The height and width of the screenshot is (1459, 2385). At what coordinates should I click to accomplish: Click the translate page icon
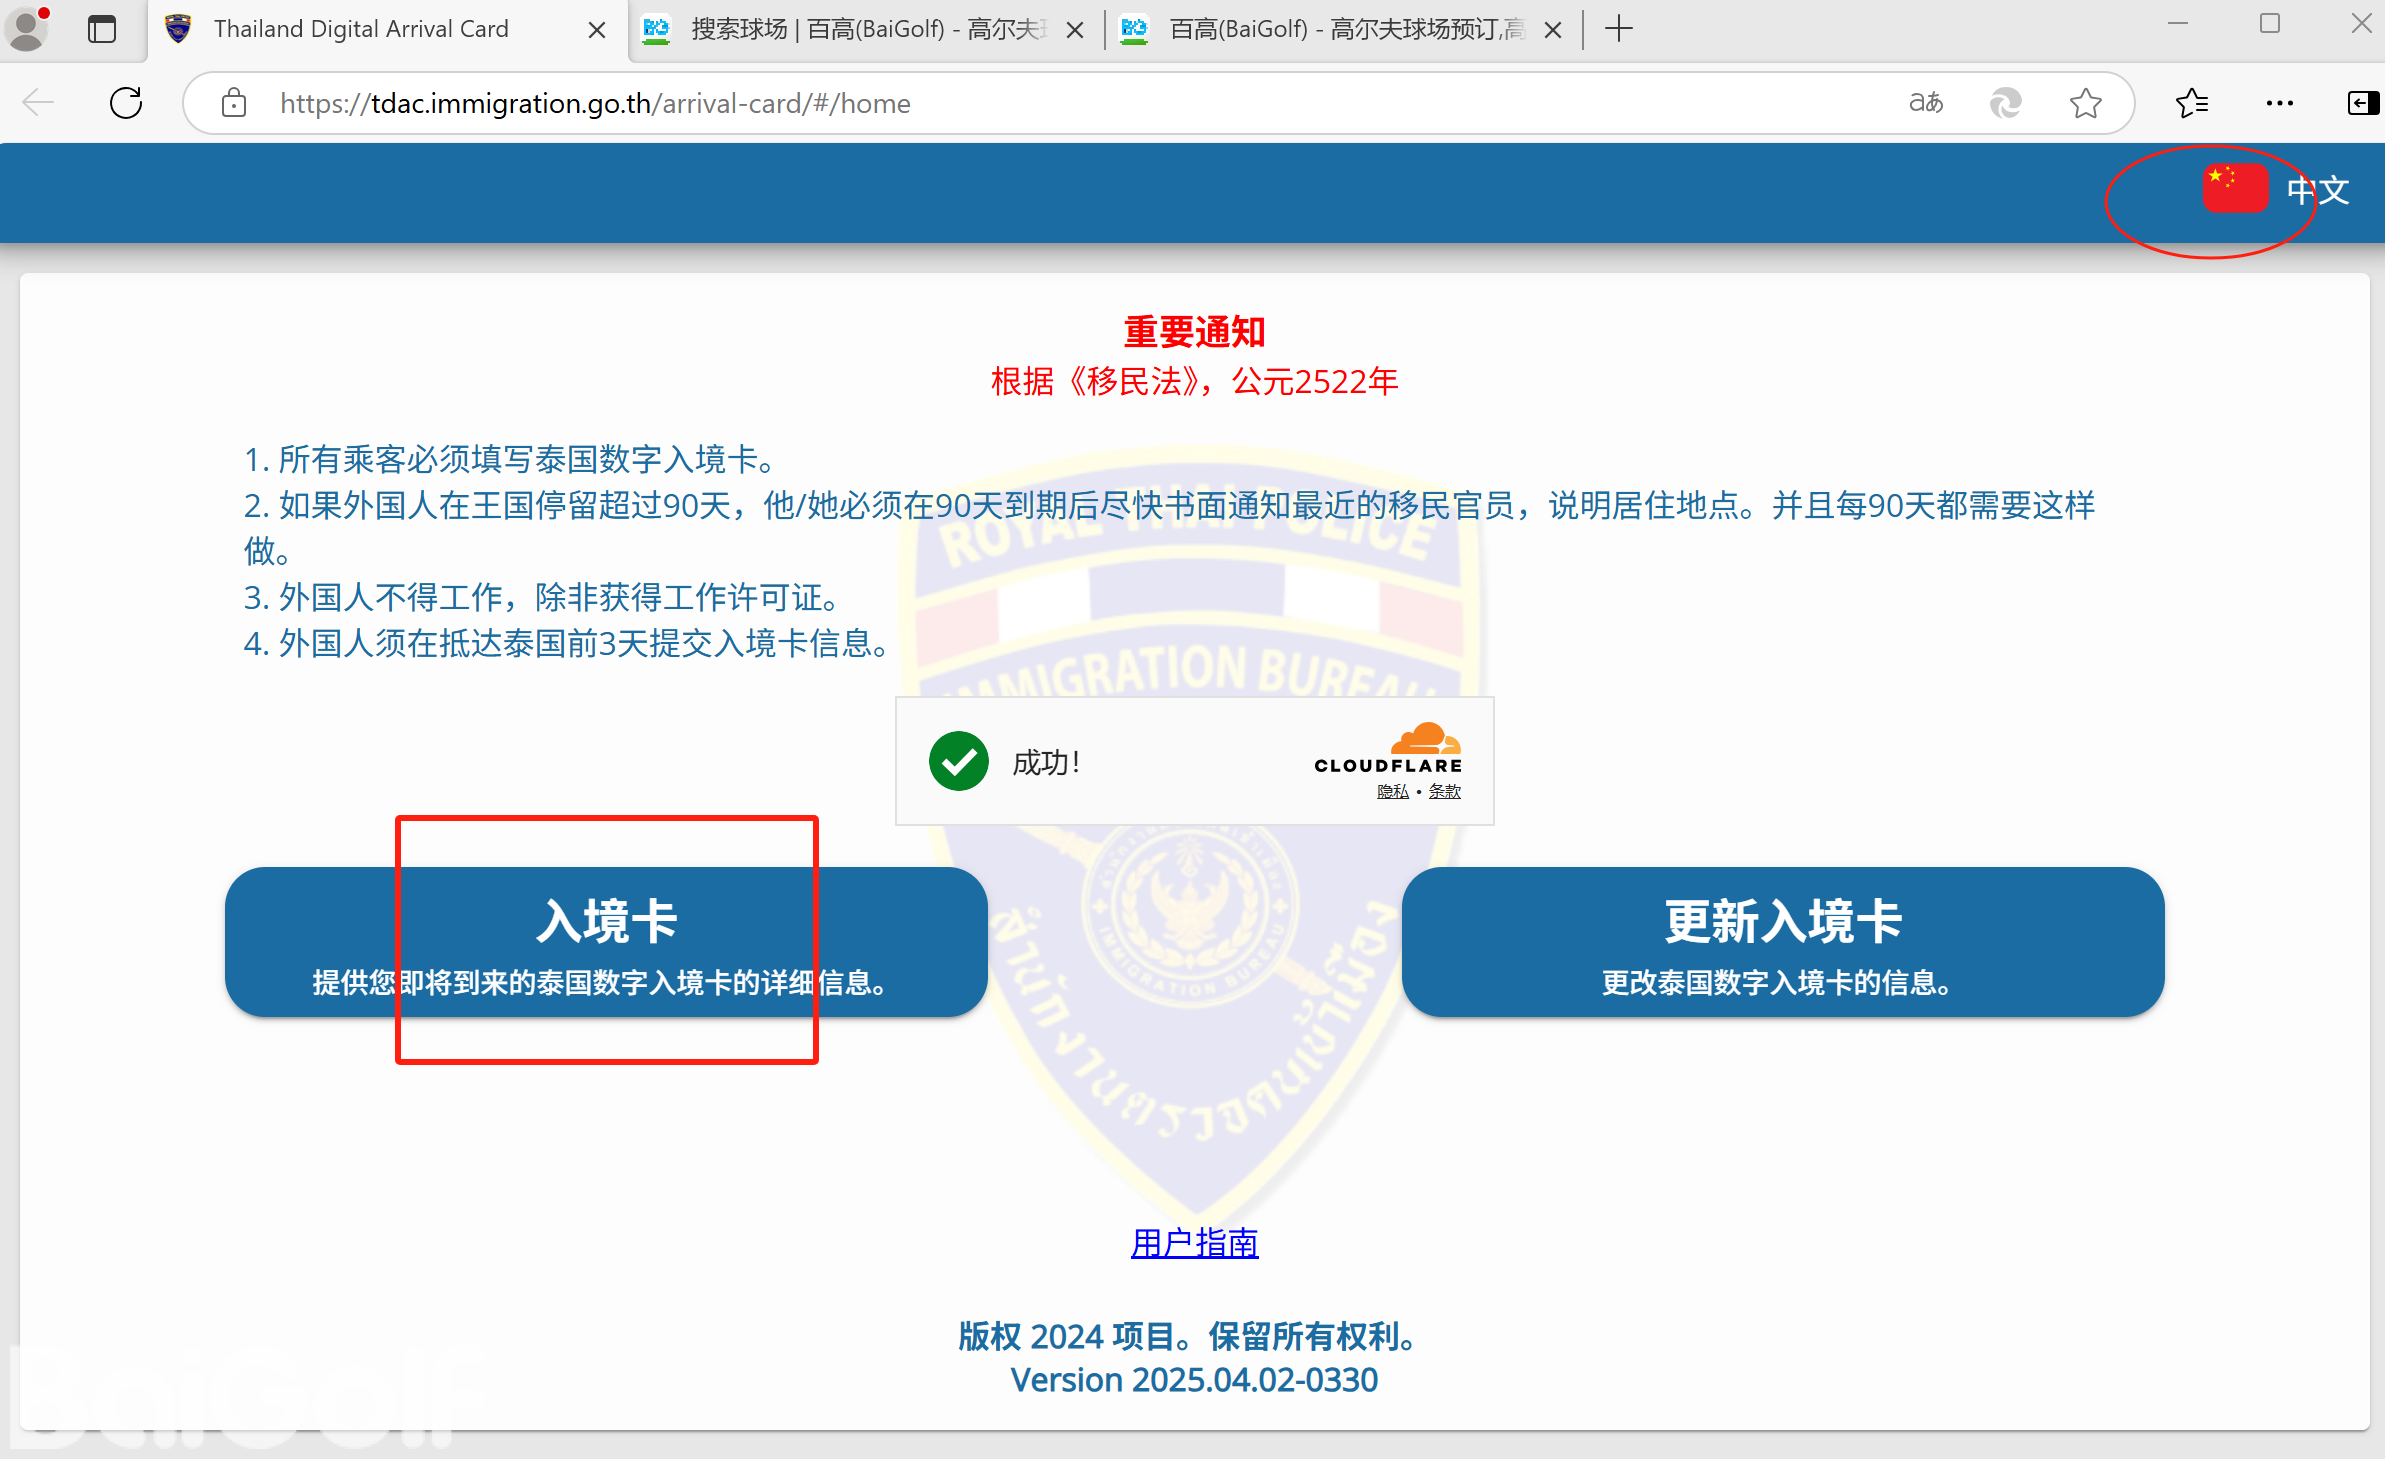[1925, 103]
